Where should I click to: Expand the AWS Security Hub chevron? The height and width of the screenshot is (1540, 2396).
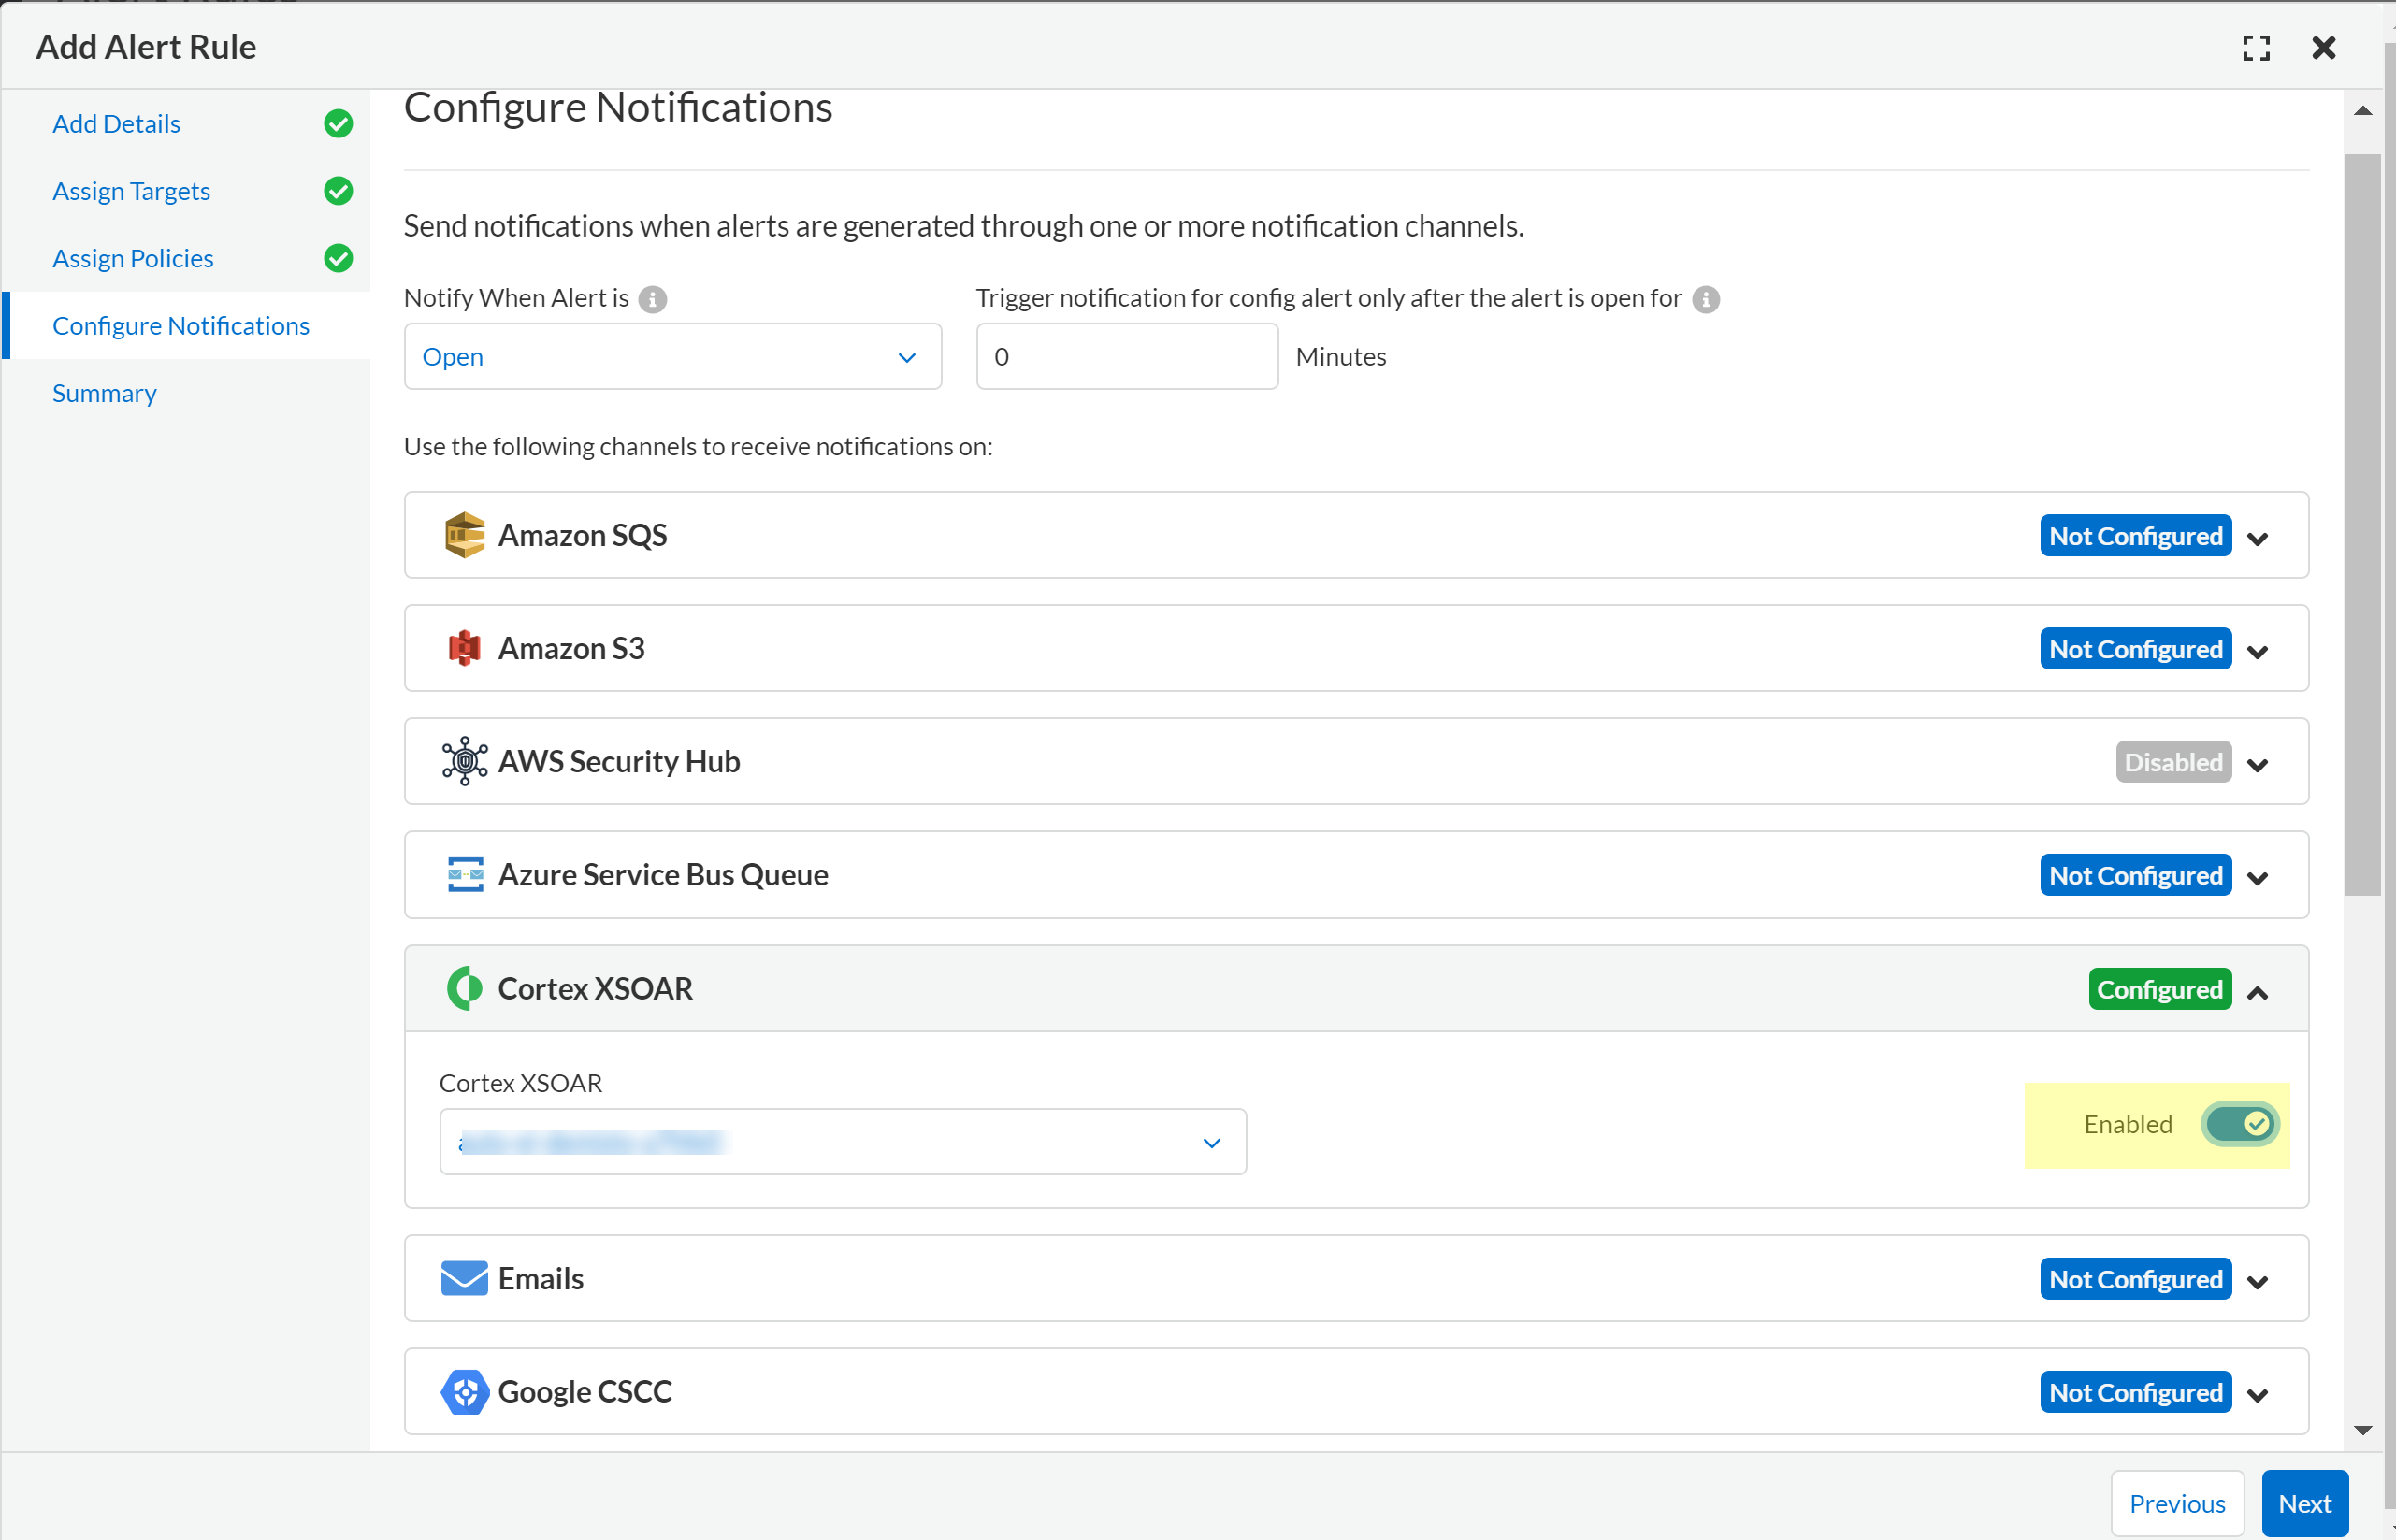pos(2257,765)
